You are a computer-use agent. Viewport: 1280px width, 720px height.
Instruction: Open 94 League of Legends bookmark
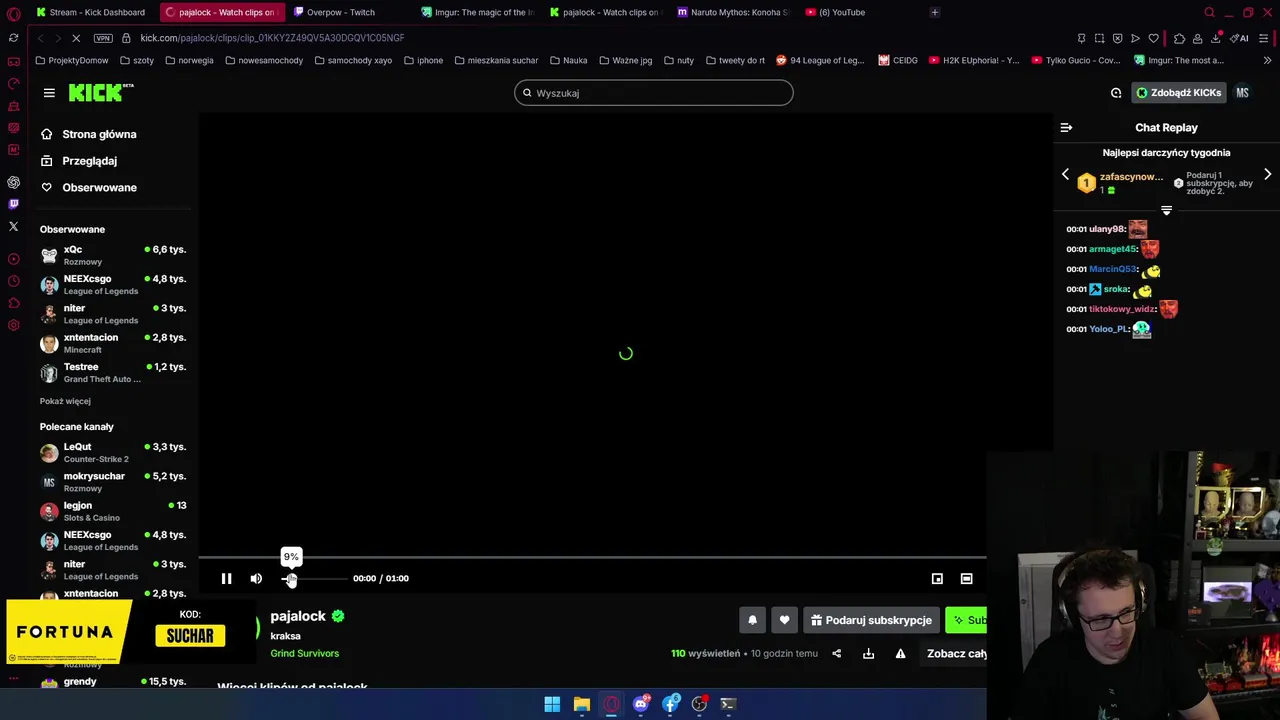point(820,60)
